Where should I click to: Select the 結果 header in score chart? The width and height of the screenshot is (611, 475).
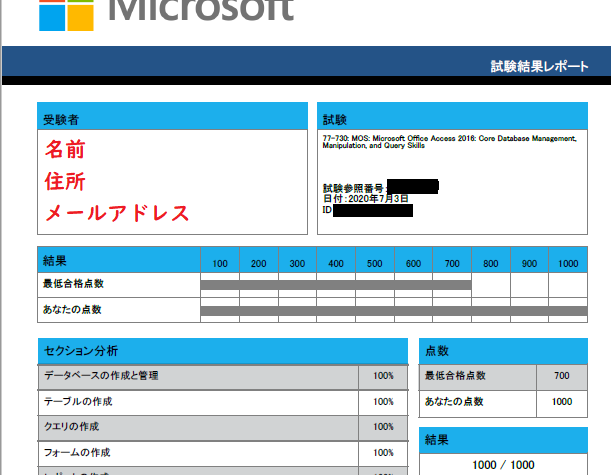[119, 260]
